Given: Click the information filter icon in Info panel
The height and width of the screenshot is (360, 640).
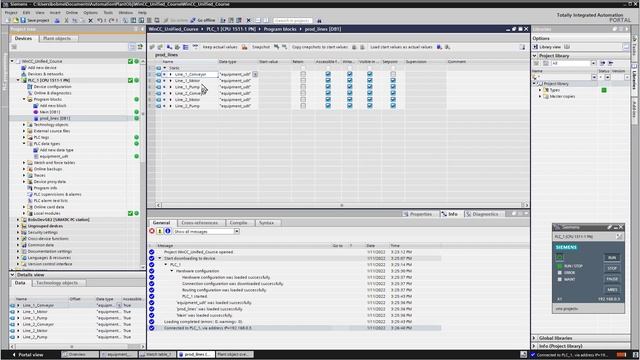Looking at the screenshot, I should [167, 231].
